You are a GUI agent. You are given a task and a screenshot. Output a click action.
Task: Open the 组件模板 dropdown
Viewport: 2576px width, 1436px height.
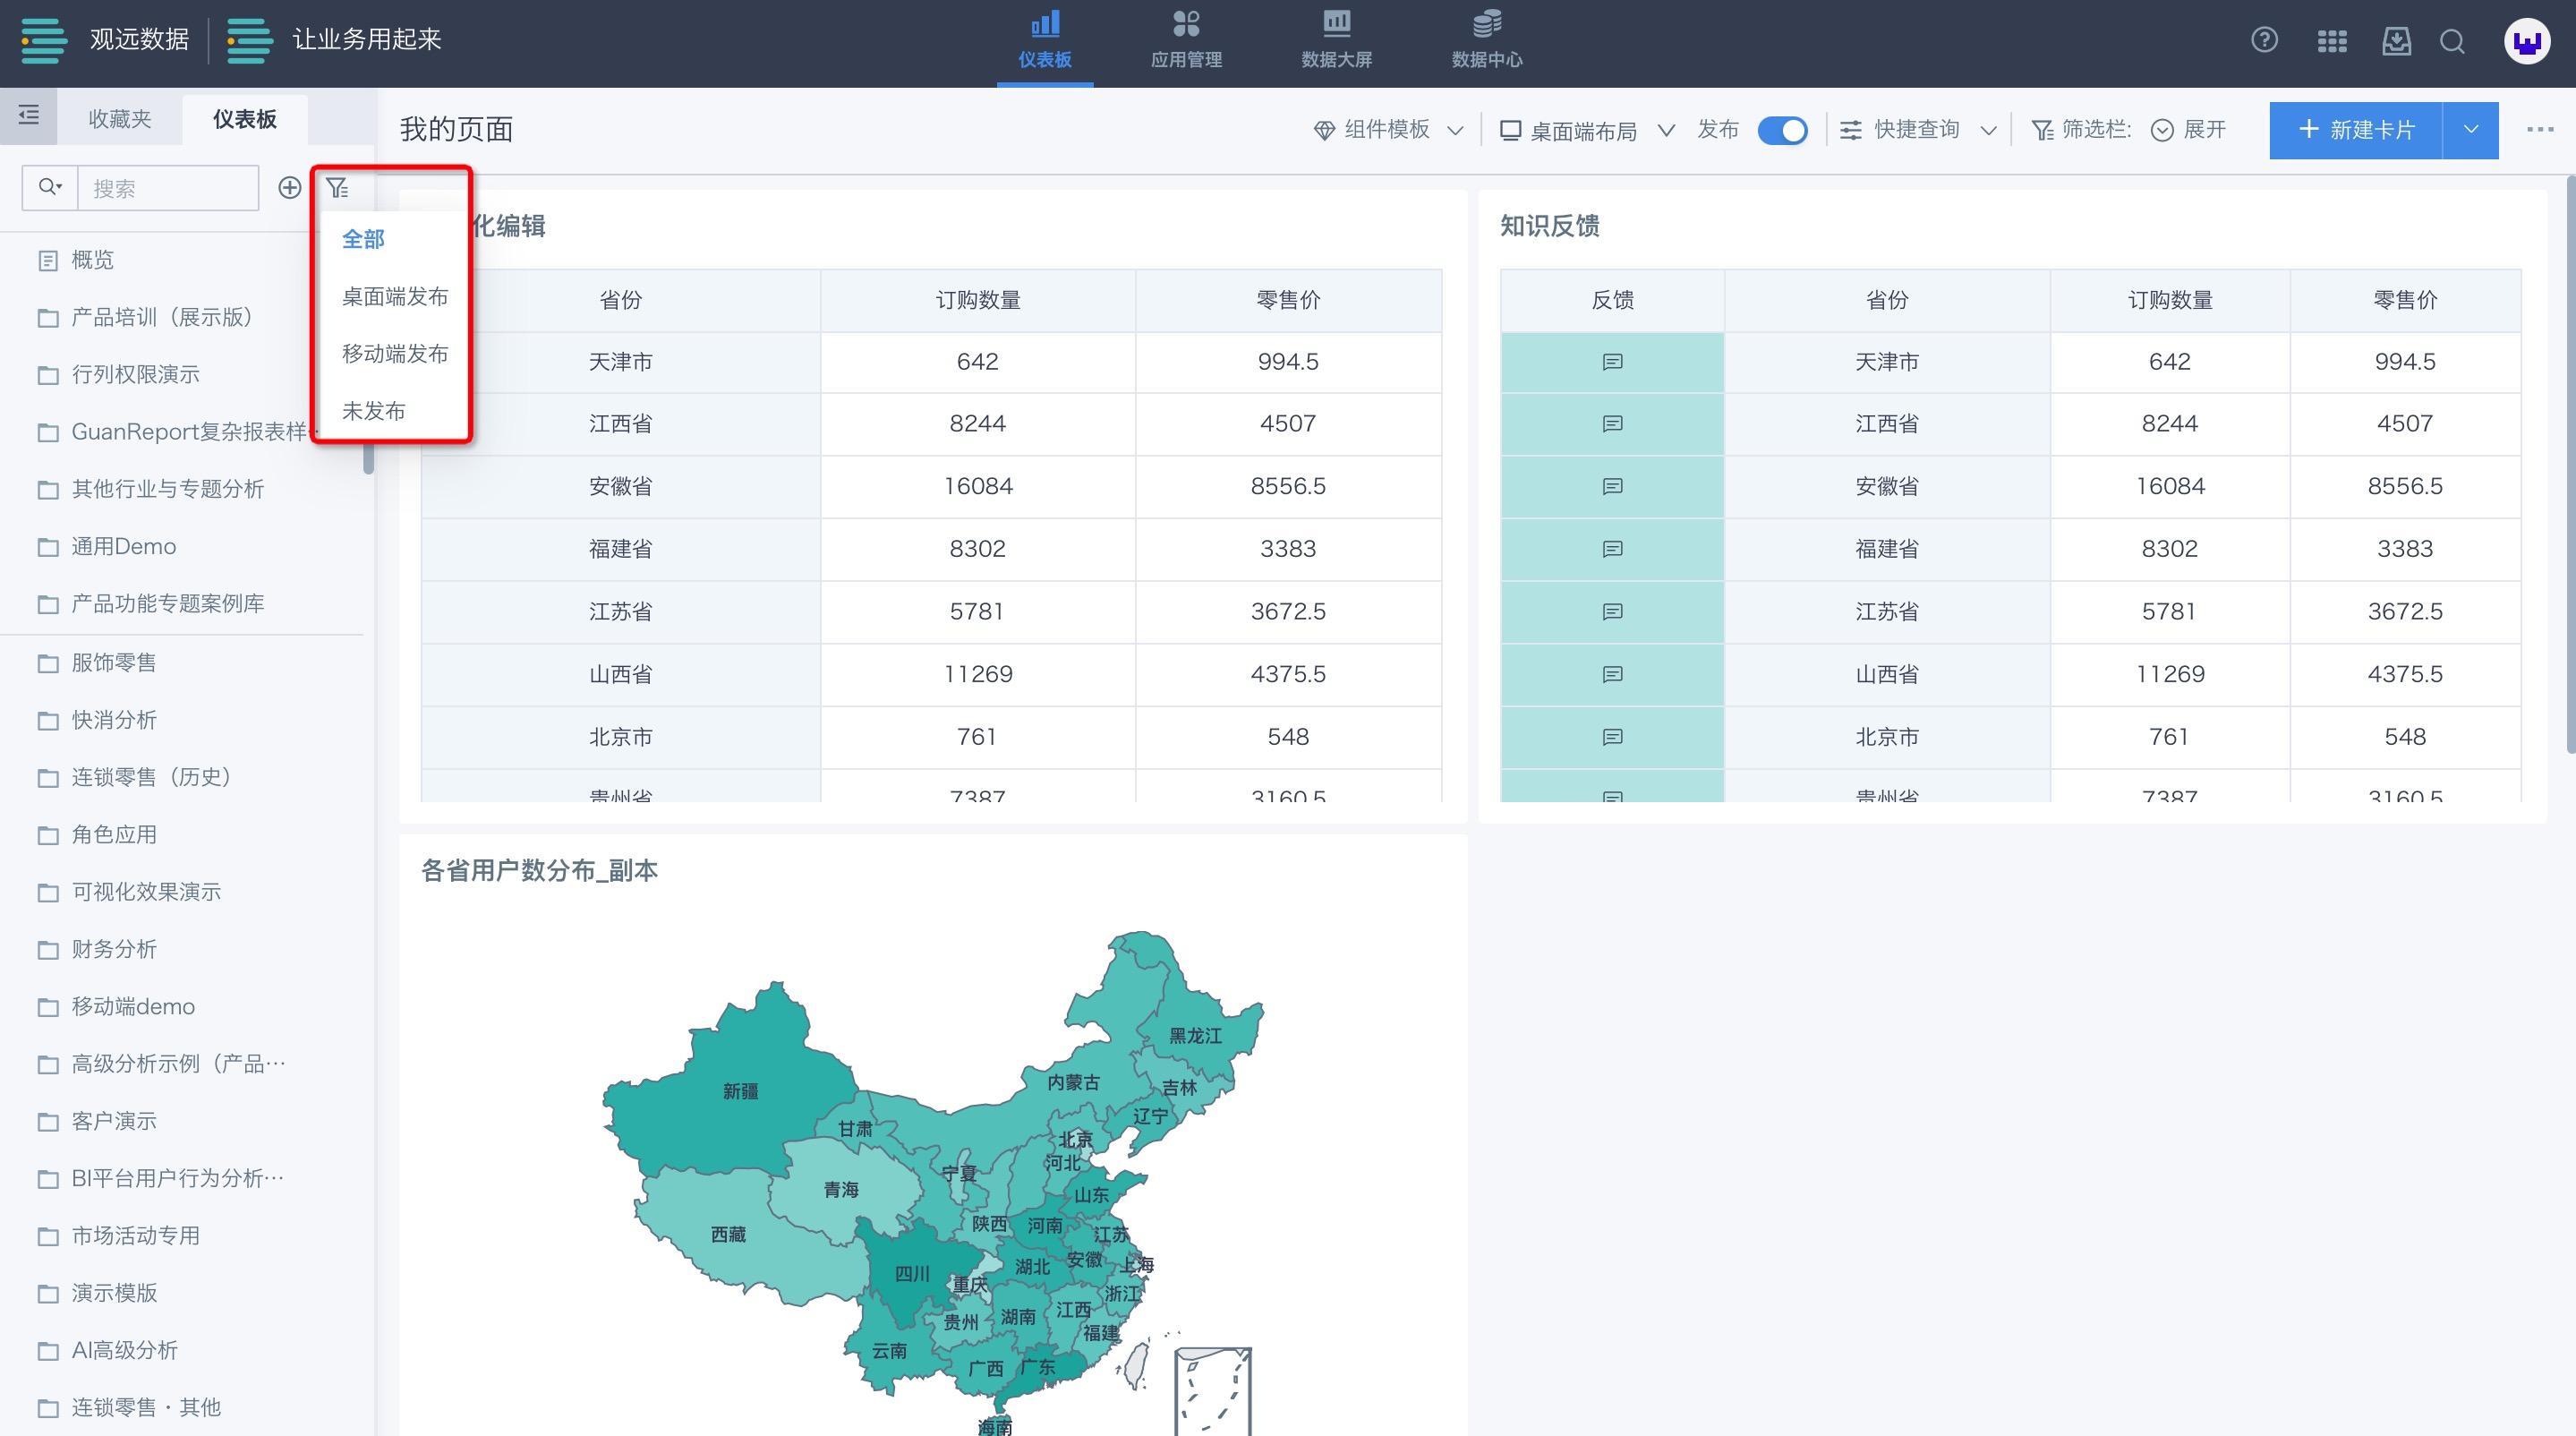pos(1388,130)
